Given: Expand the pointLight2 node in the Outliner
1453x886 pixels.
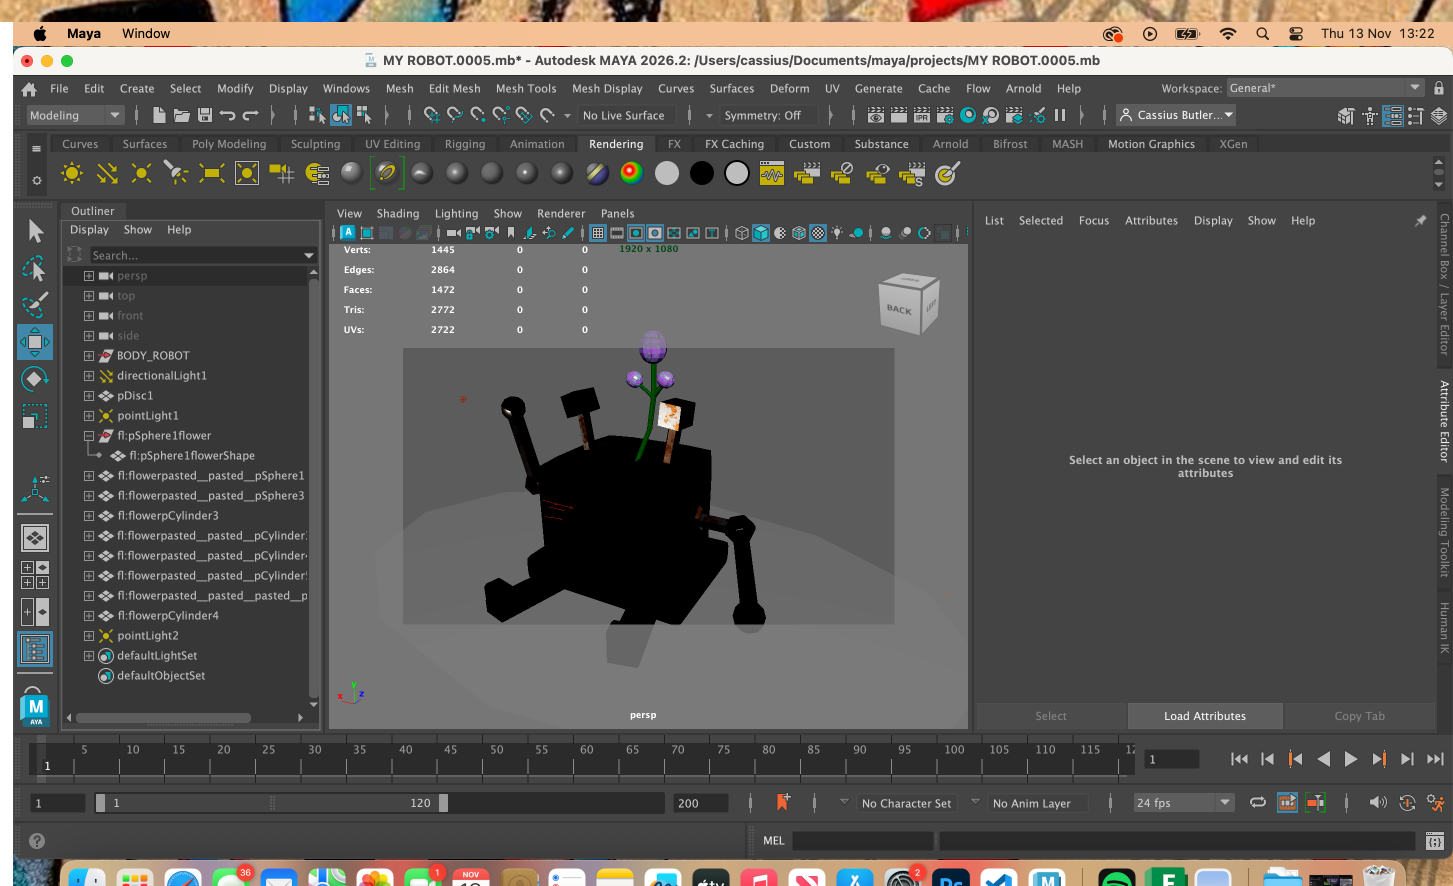Looking at the screenshot, I should [x=89, y=636].
